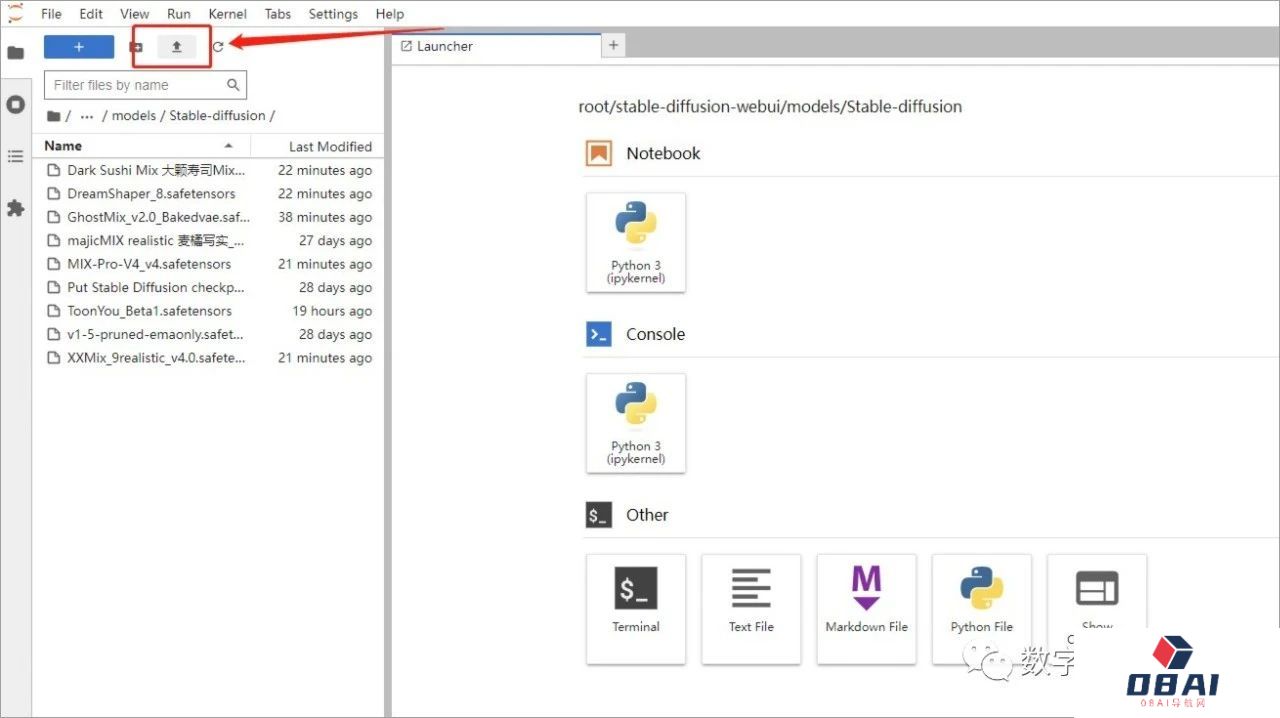Screen dimensions: 1280x718
Task: Open the Extension Manager puzzle icon
Action: pyautogui.click(x=16, y=208)
